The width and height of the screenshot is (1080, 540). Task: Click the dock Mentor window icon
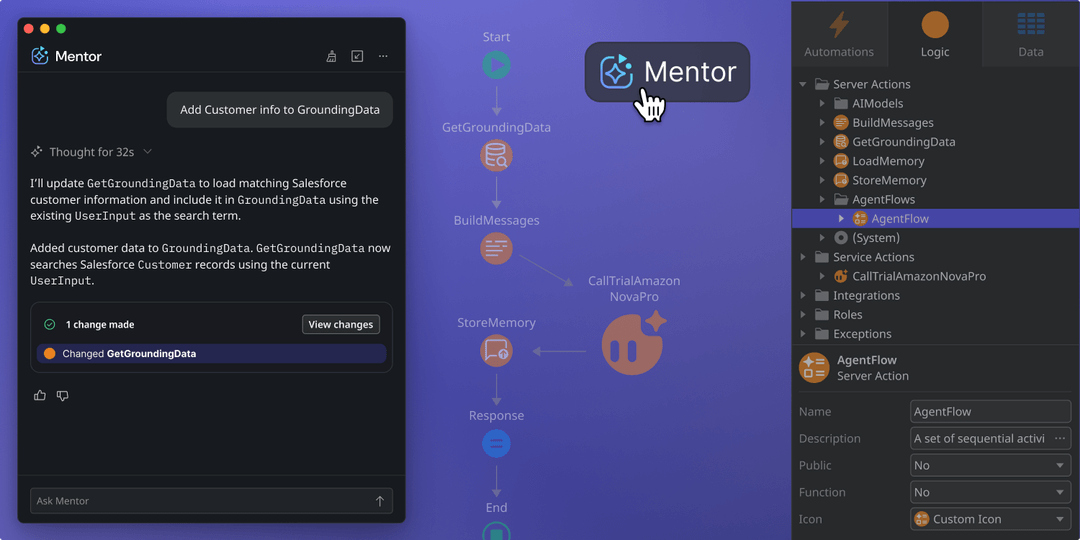357,56
